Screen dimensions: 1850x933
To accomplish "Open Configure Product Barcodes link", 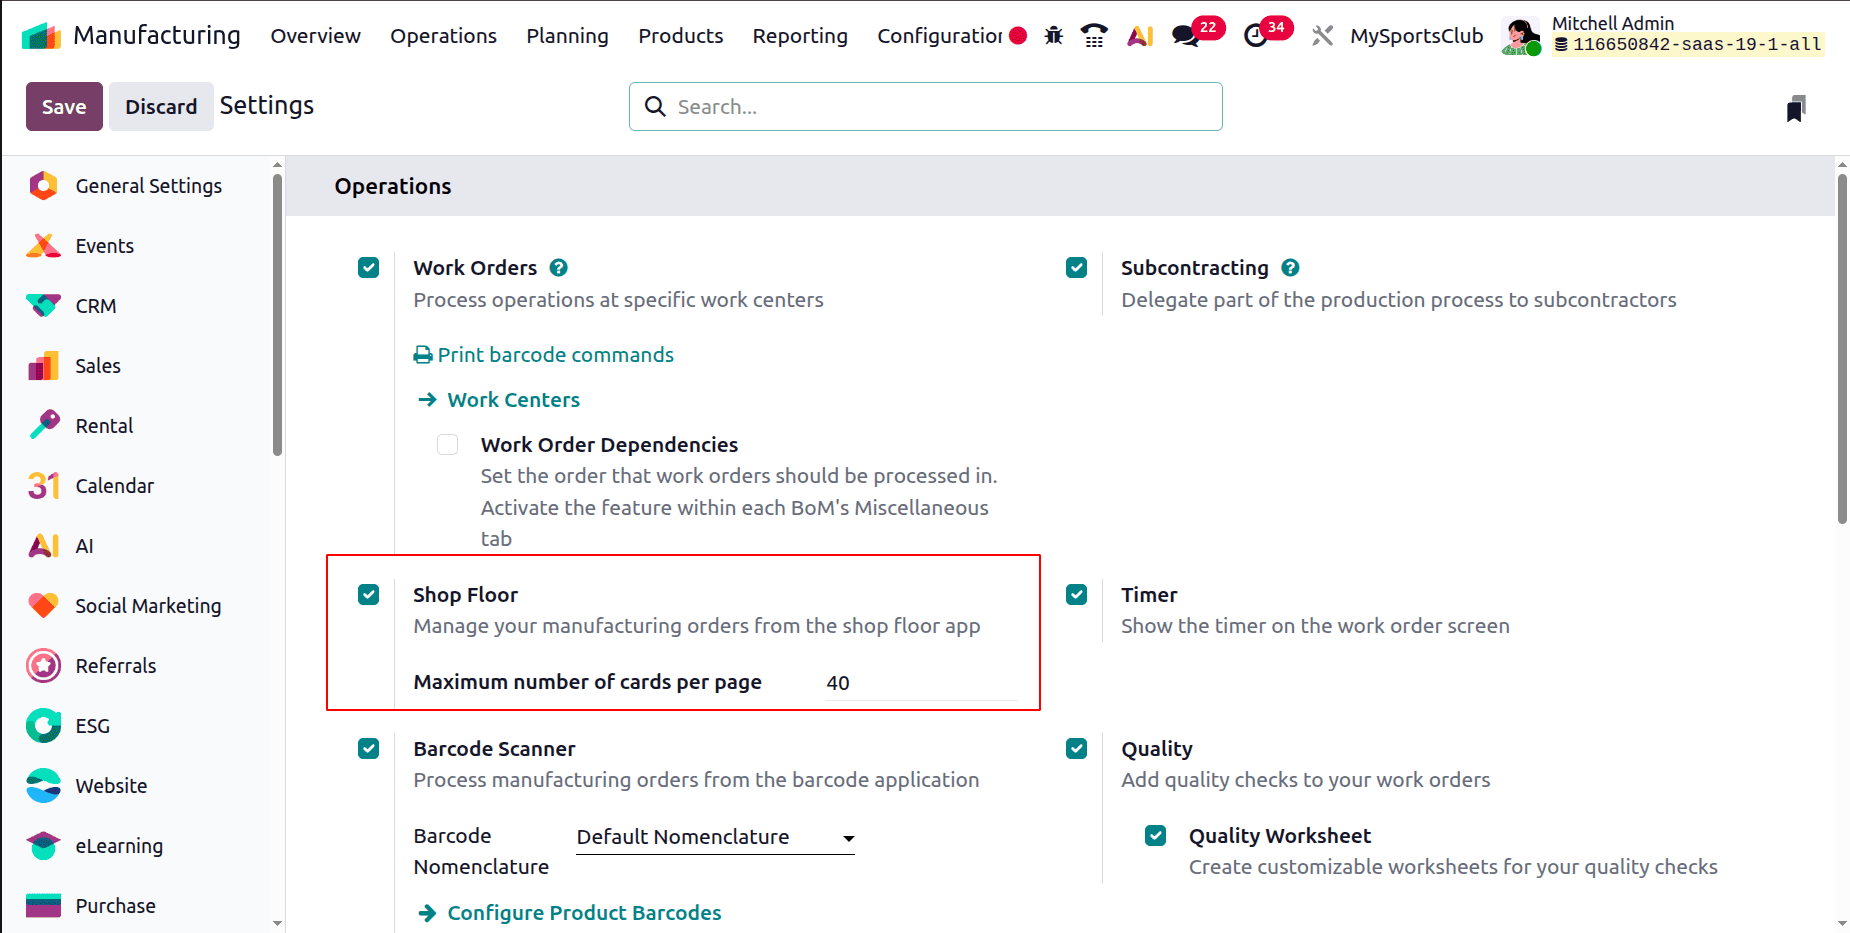I will 570,913.
